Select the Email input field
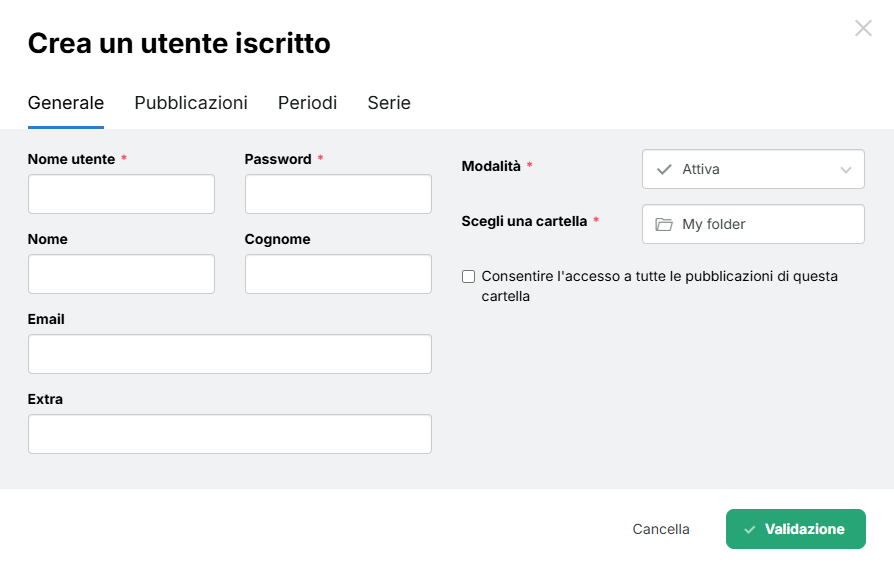894x571 pixels. point(230,354)
